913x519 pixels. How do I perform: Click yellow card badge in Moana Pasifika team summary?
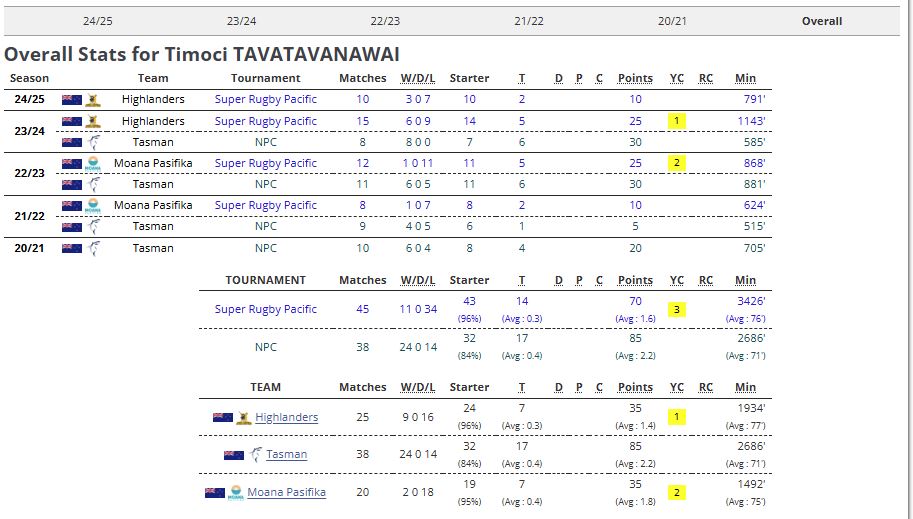677,492
